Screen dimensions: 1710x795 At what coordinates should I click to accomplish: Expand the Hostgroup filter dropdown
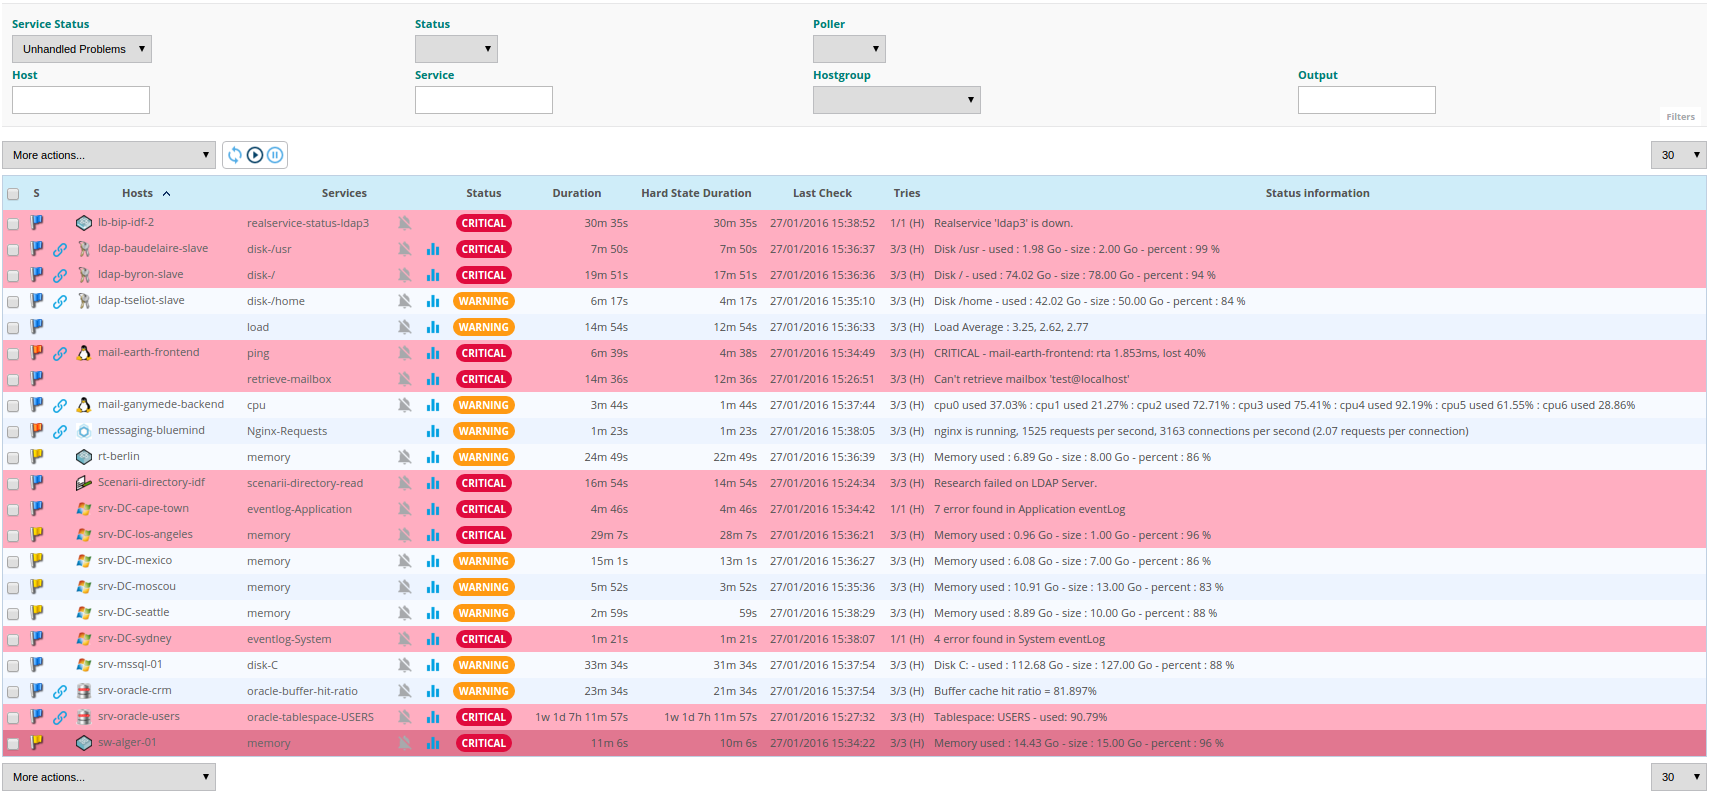(897, 100)
